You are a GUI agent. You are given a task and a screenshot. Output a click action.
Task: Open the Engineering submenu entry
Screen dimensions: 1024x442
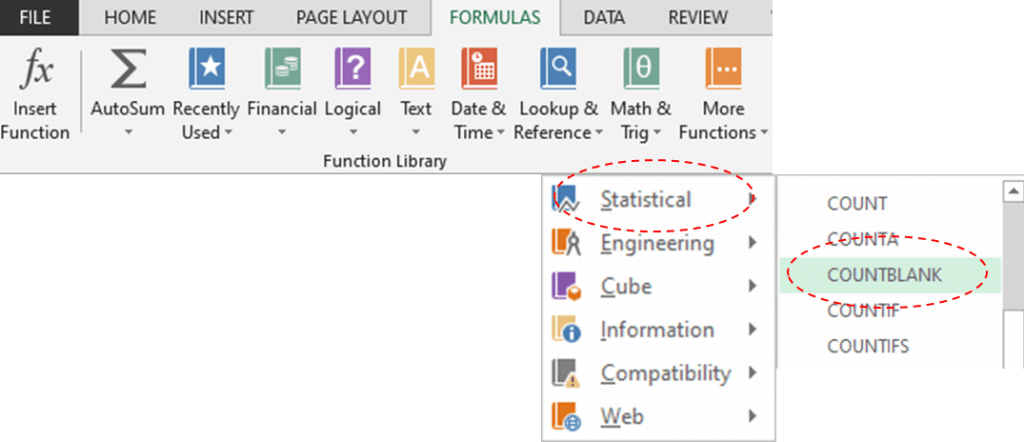click(658, 243)
